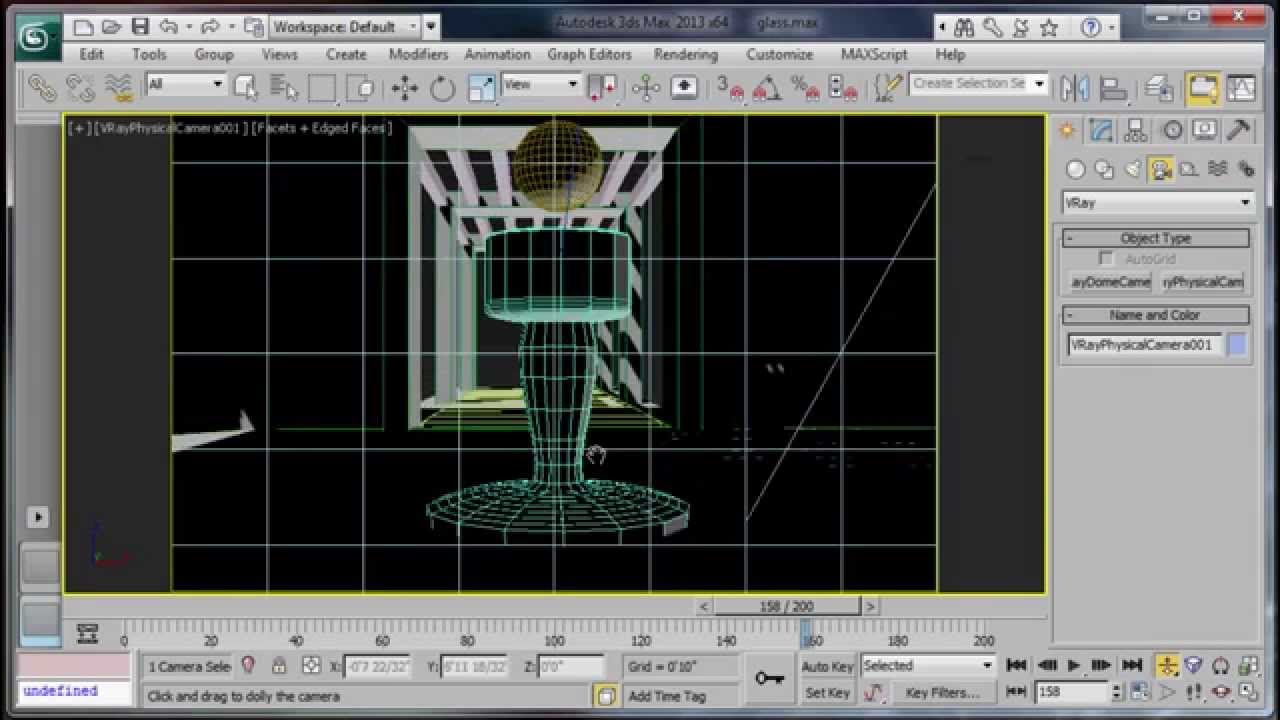Toggle the Auto Key mode
The width and height of the screenshot is (1280, 720).
click(828, 666)
